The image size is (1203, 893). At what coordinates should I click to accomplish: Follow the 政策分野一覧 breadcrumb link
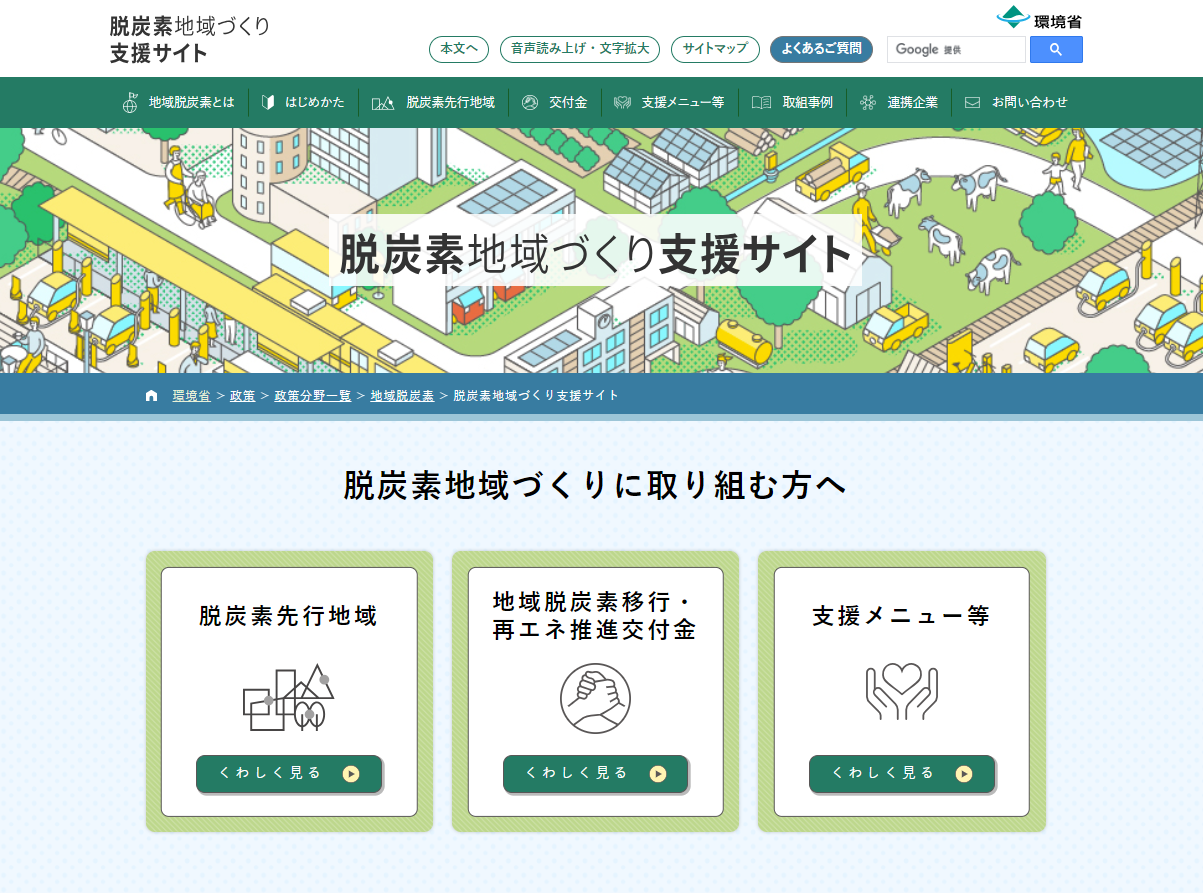pyautogui.click(x=313, y=396)
